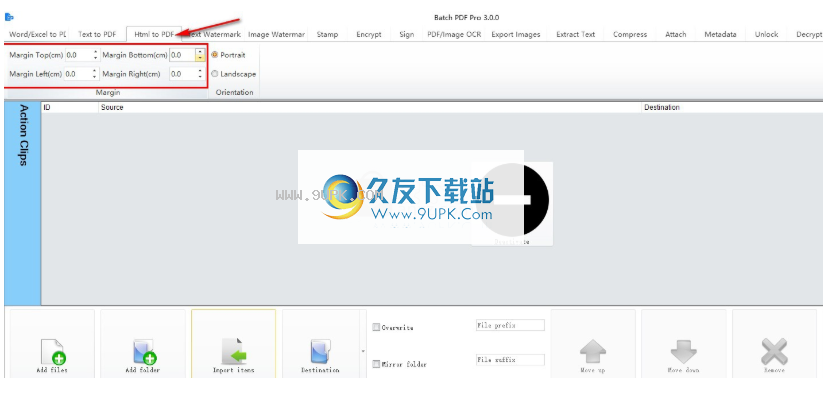Click the File prefix input field
The height and width of the screenshot is (395, 823).
(510, 325)
